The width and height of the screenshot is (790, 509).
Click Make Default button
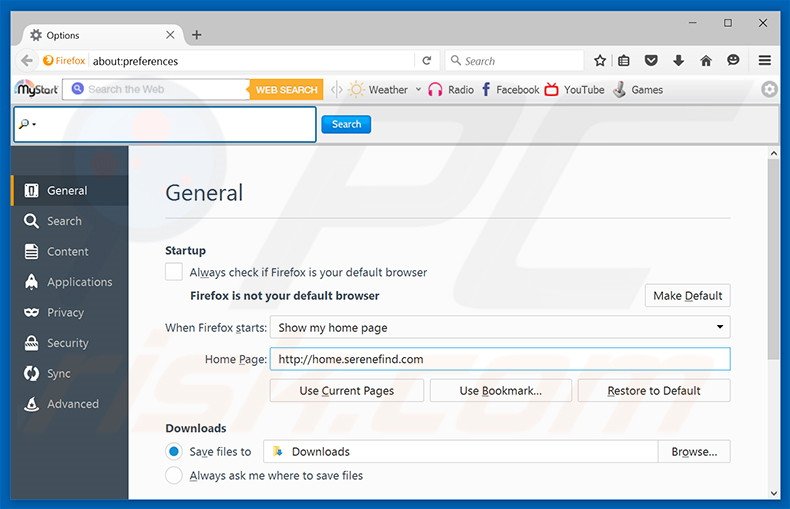point(687,295)
